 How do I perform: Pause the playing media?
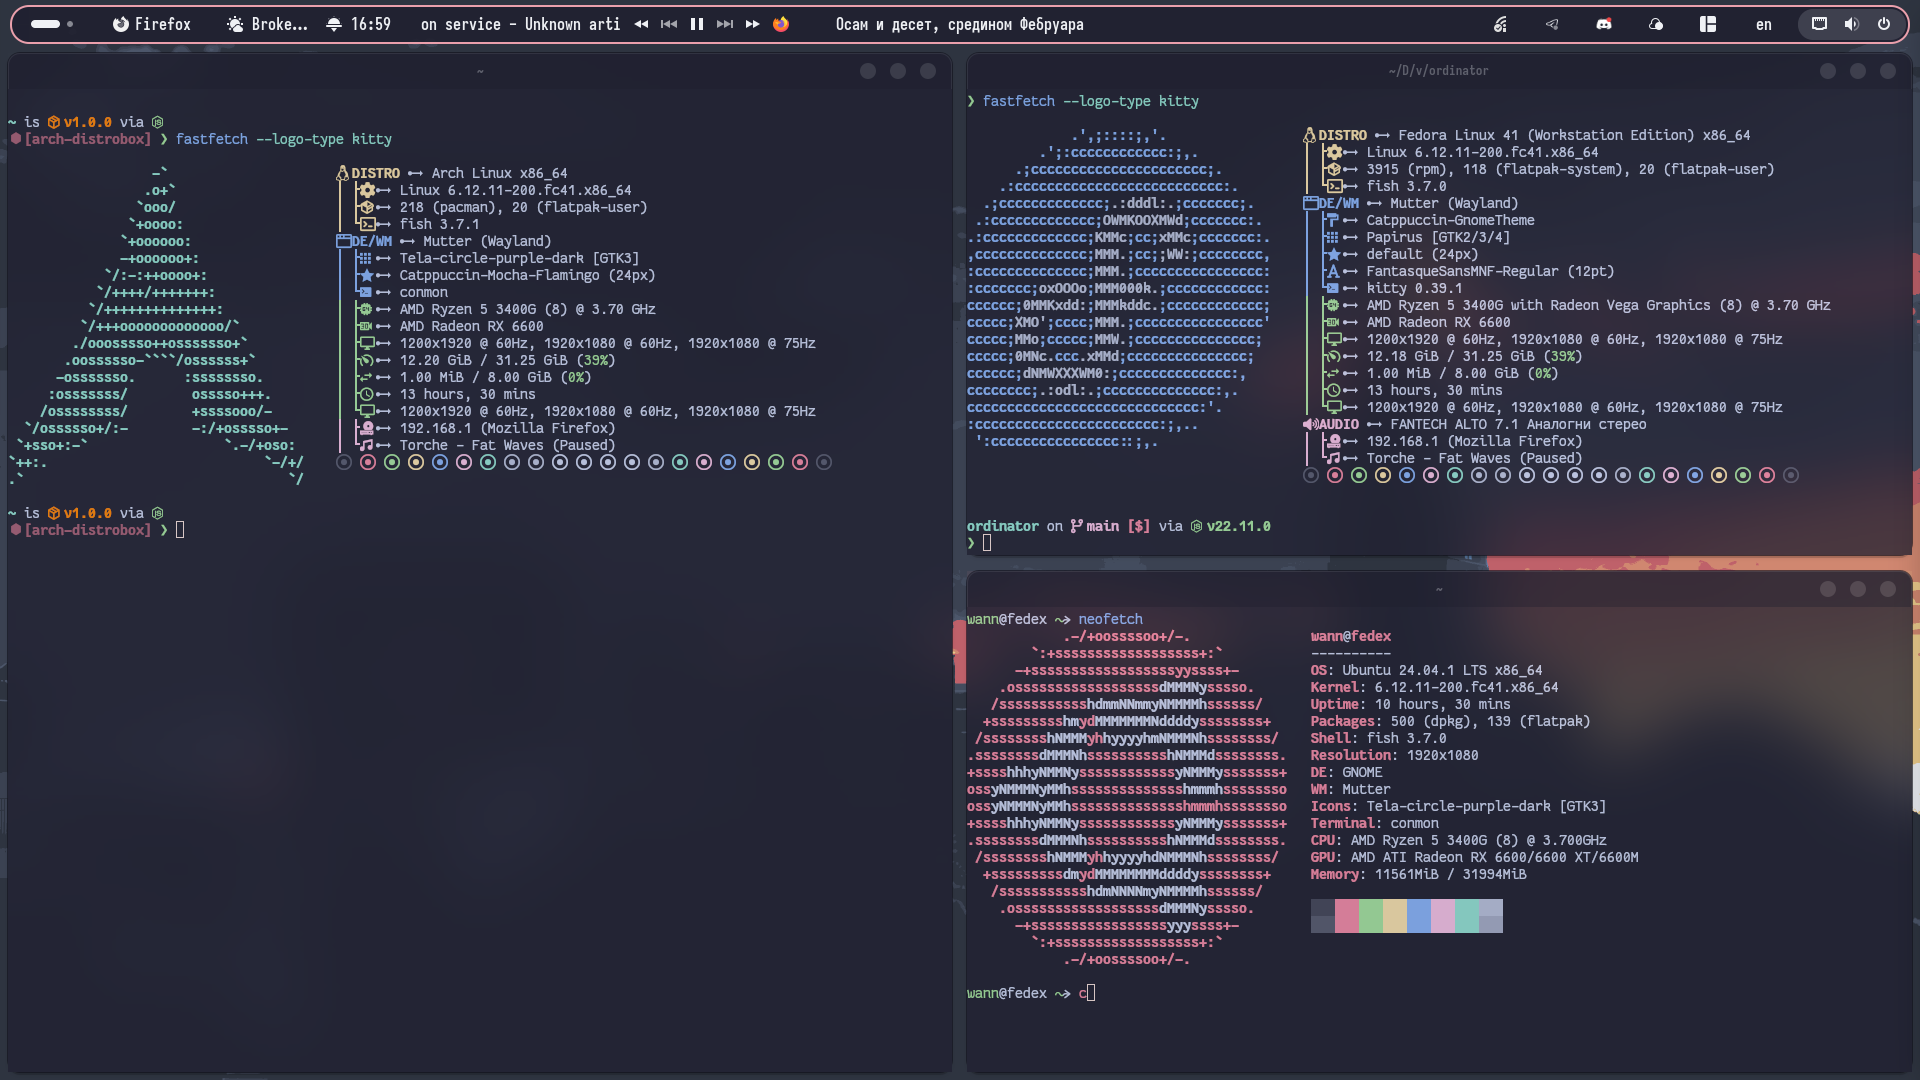point(697,24)
